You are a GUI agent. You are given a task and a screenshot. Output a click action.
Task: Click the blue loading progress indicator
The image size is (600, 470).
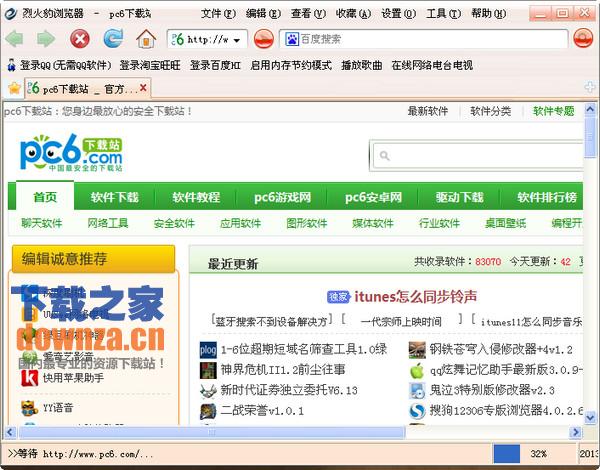click(x=507, y=454)
